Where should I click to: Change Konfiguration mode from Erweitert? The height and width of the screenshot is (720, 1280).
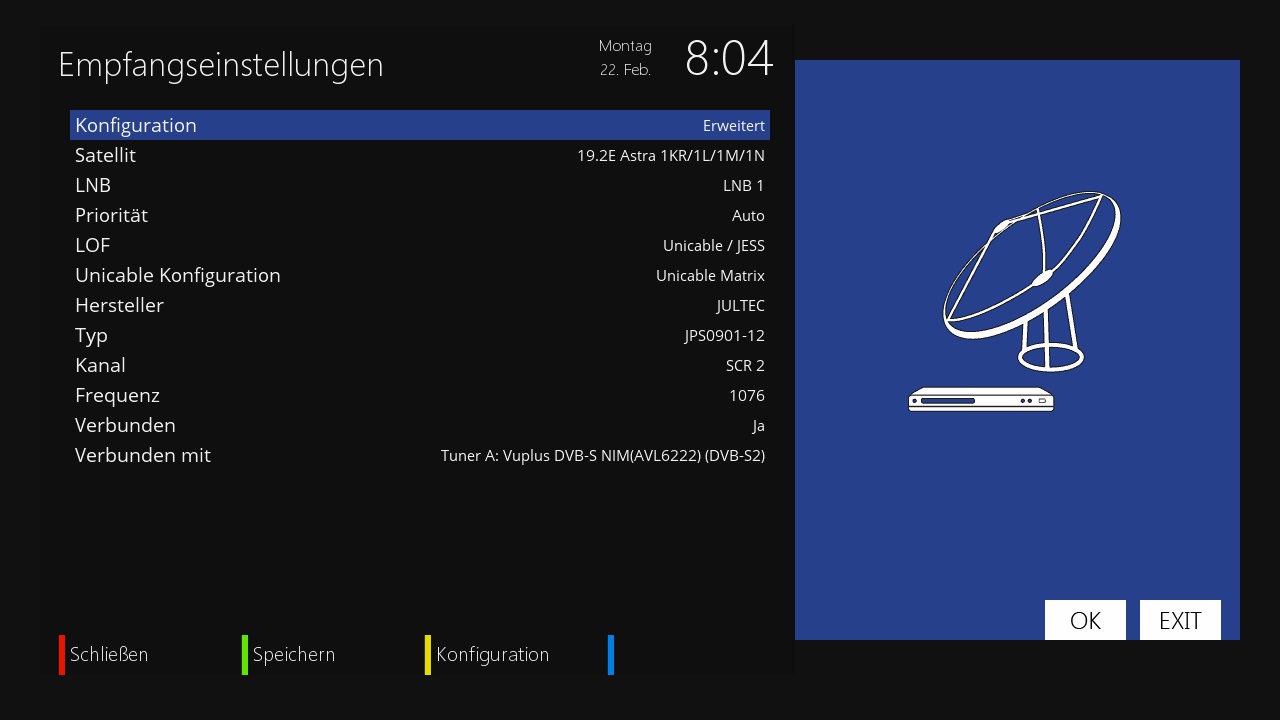[x=420, y=125]
